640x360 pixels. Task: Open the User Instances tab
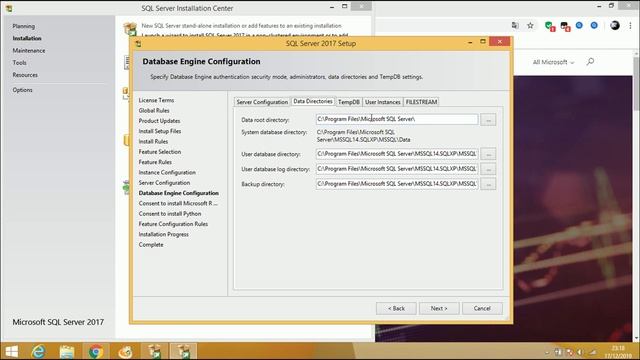pos(382,102)
